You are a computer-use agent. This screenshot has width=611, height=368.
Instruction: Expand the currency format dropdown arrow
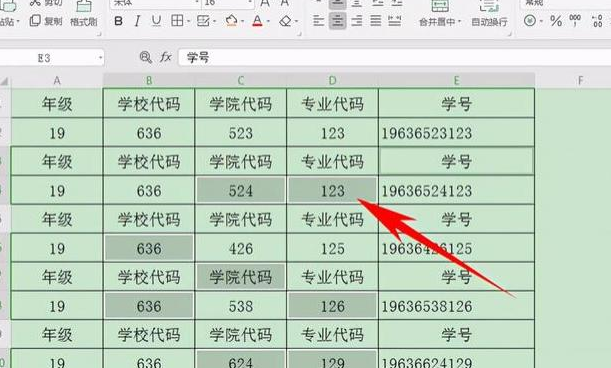[541, 21]
